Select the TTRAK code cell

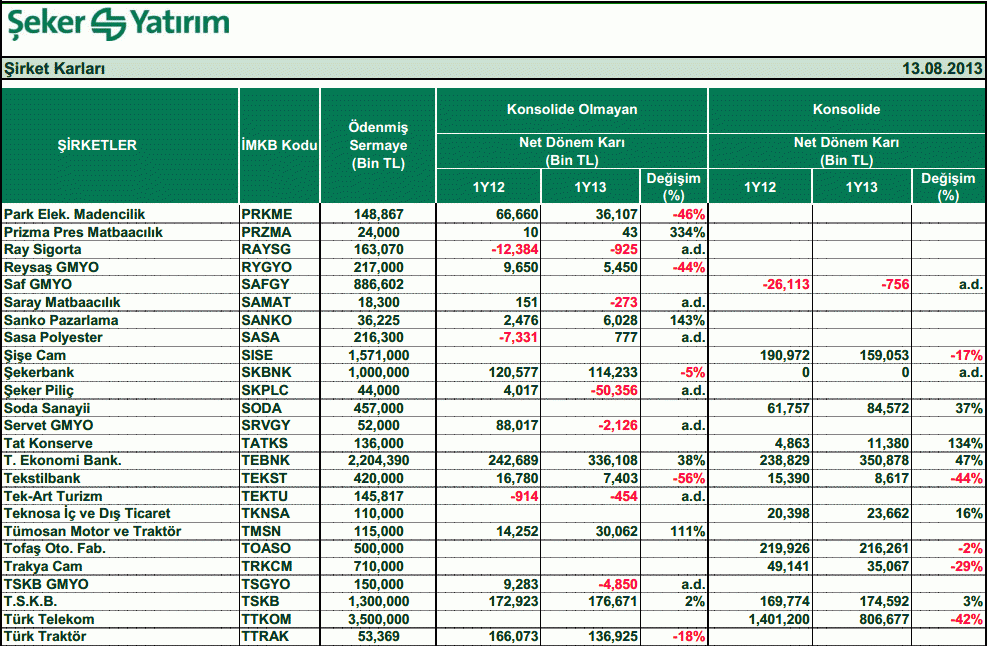coord(265,637)
